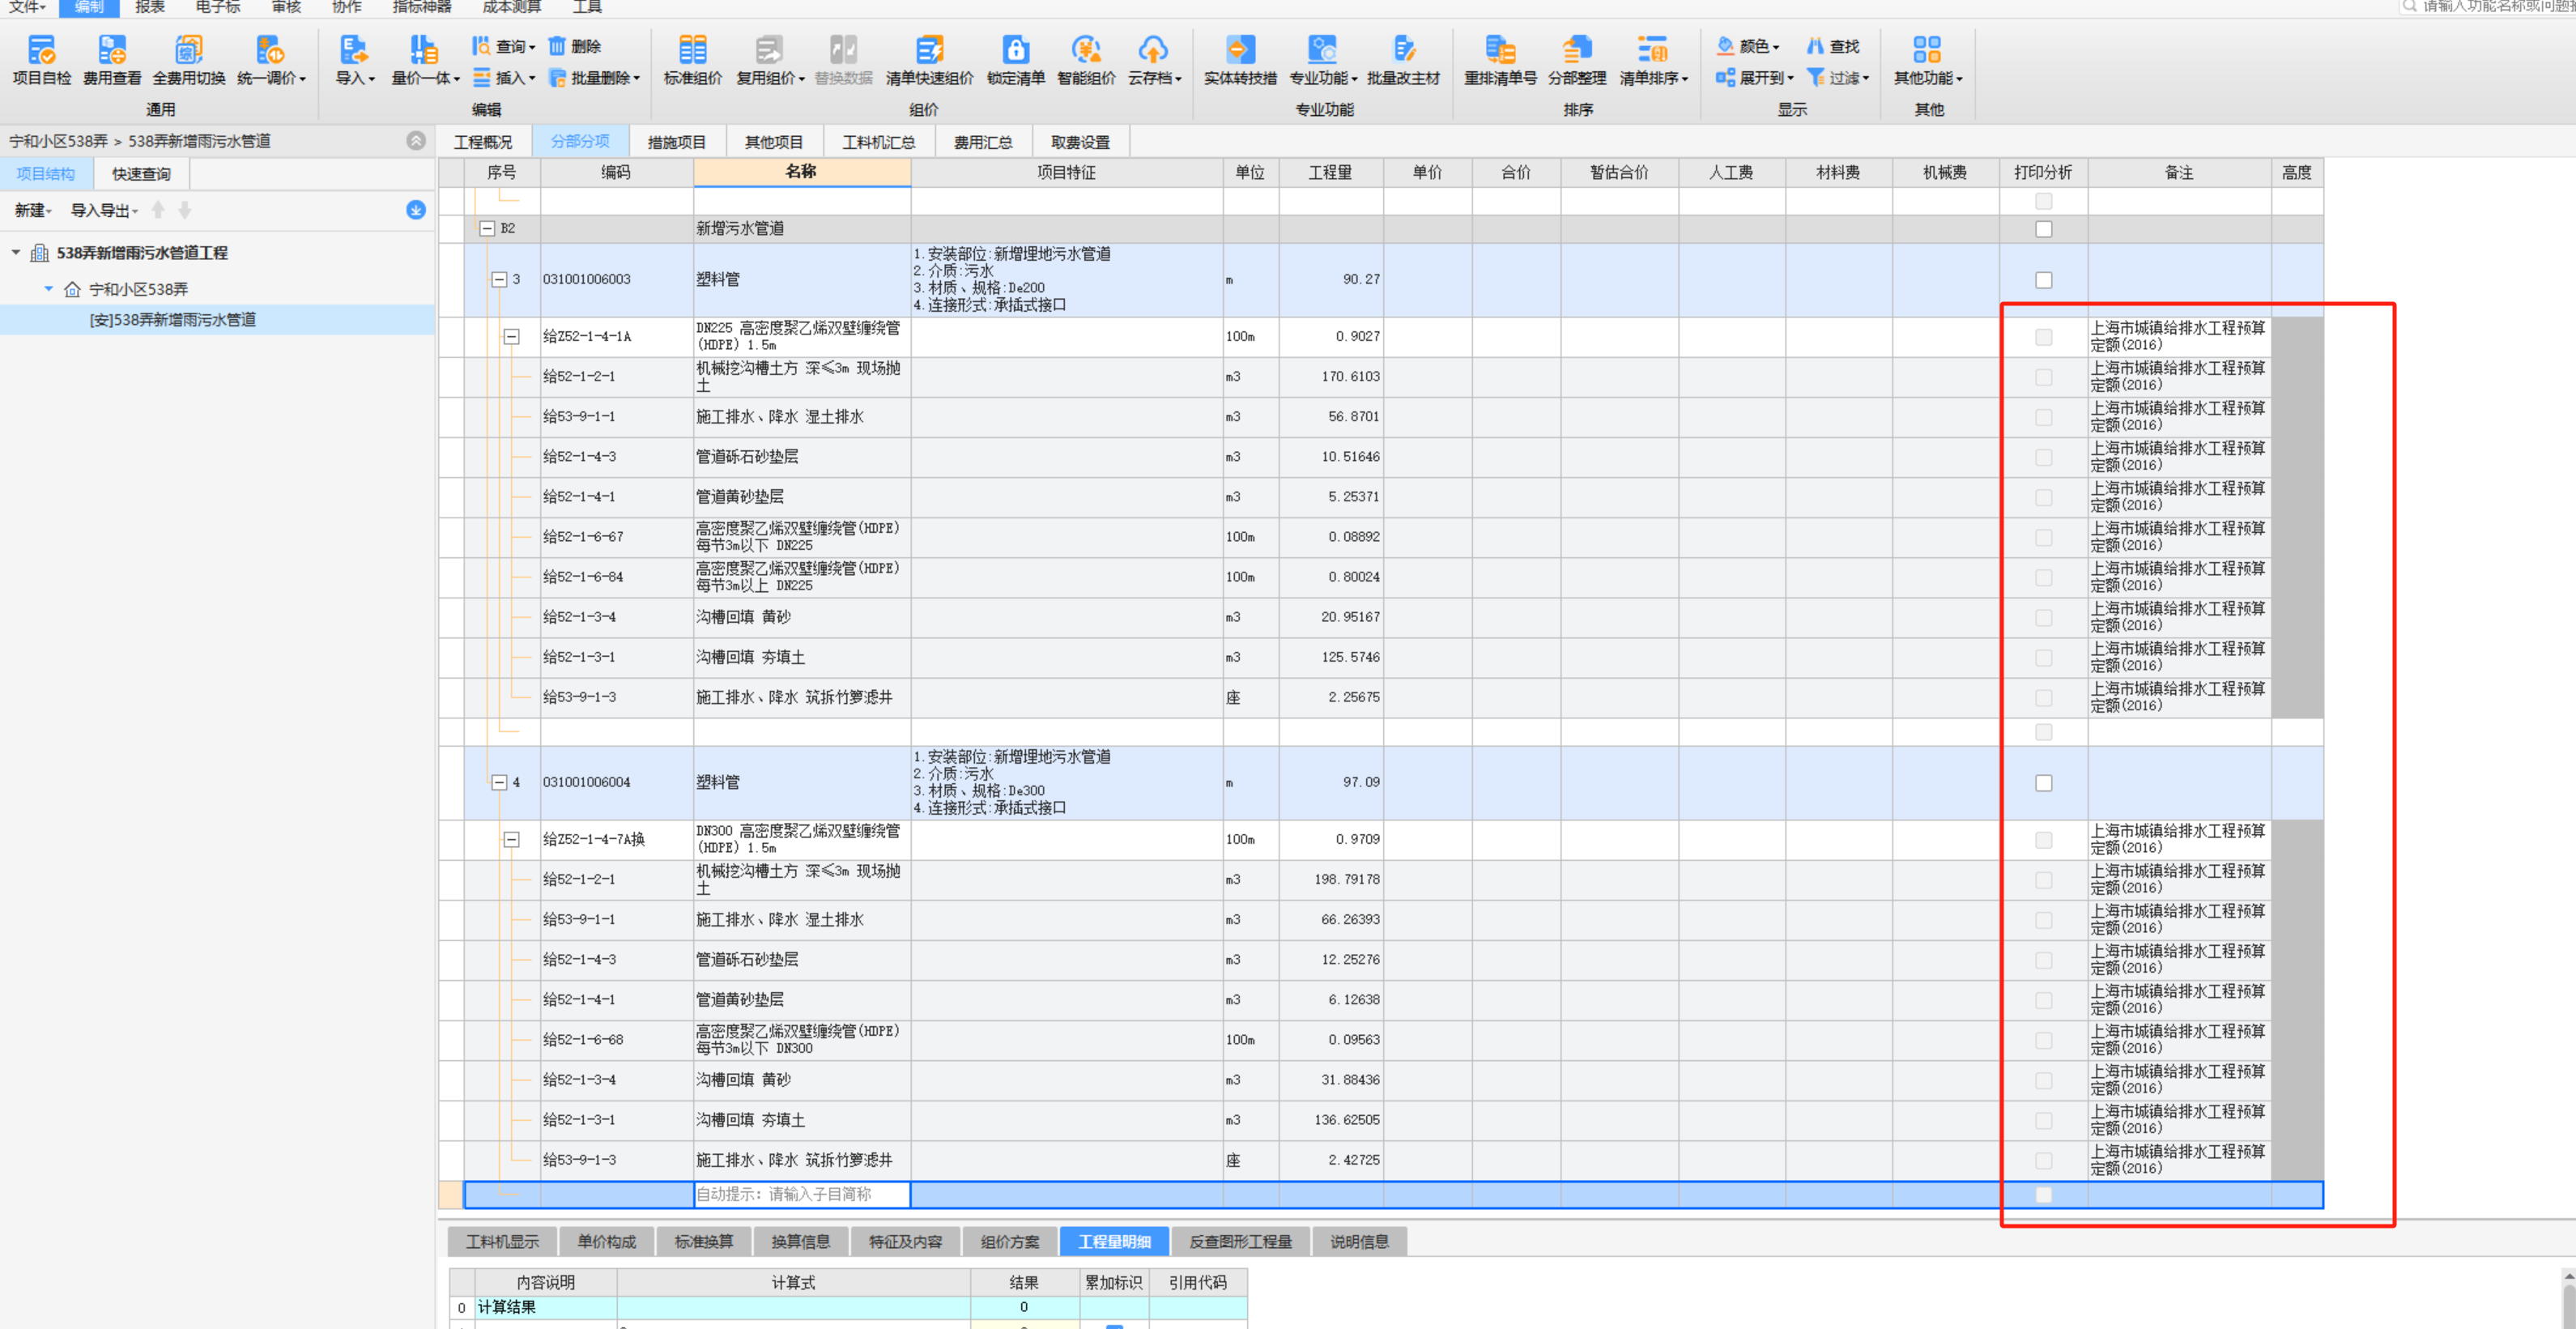Screen dimensions: 2576x1329
Task: Select [安]538弄新增雨污水管道 in the project tree
Action: pos(172,320)
